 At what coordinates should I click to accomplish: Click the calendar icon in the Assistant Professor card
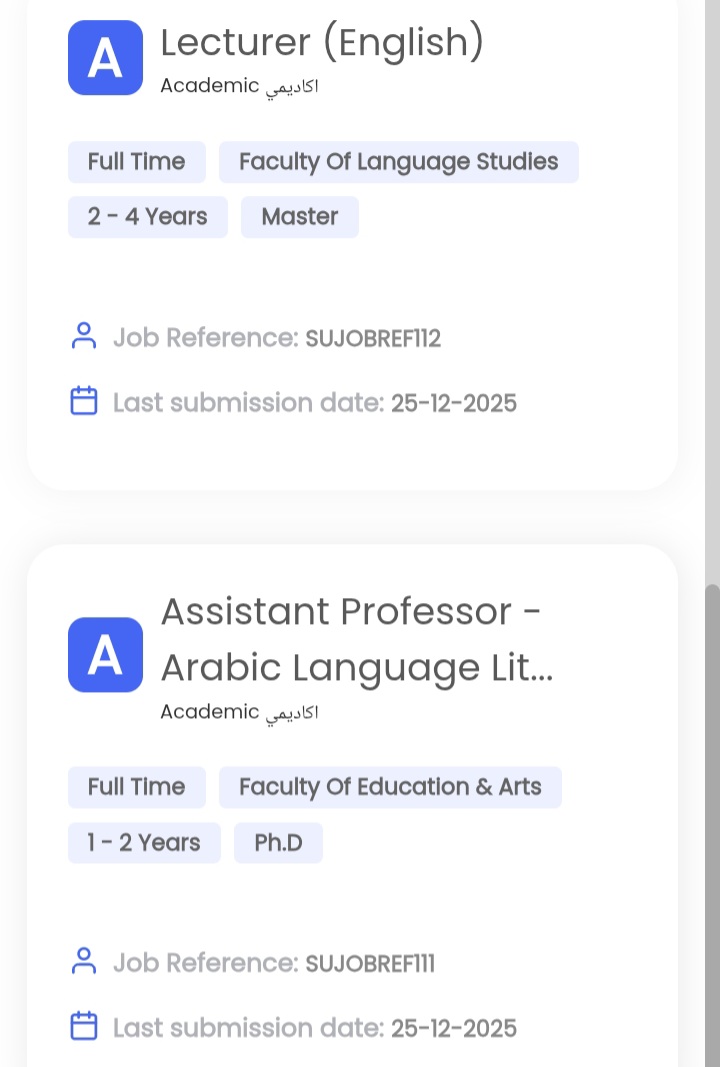click(84, 1027)
